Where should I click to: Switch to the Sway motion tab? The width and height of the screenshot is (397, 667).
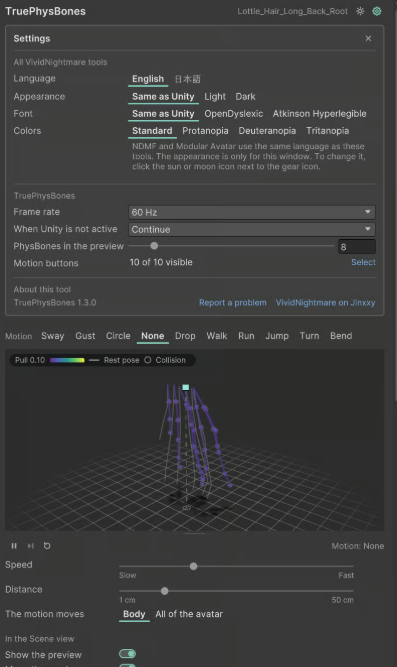[53, 336]
